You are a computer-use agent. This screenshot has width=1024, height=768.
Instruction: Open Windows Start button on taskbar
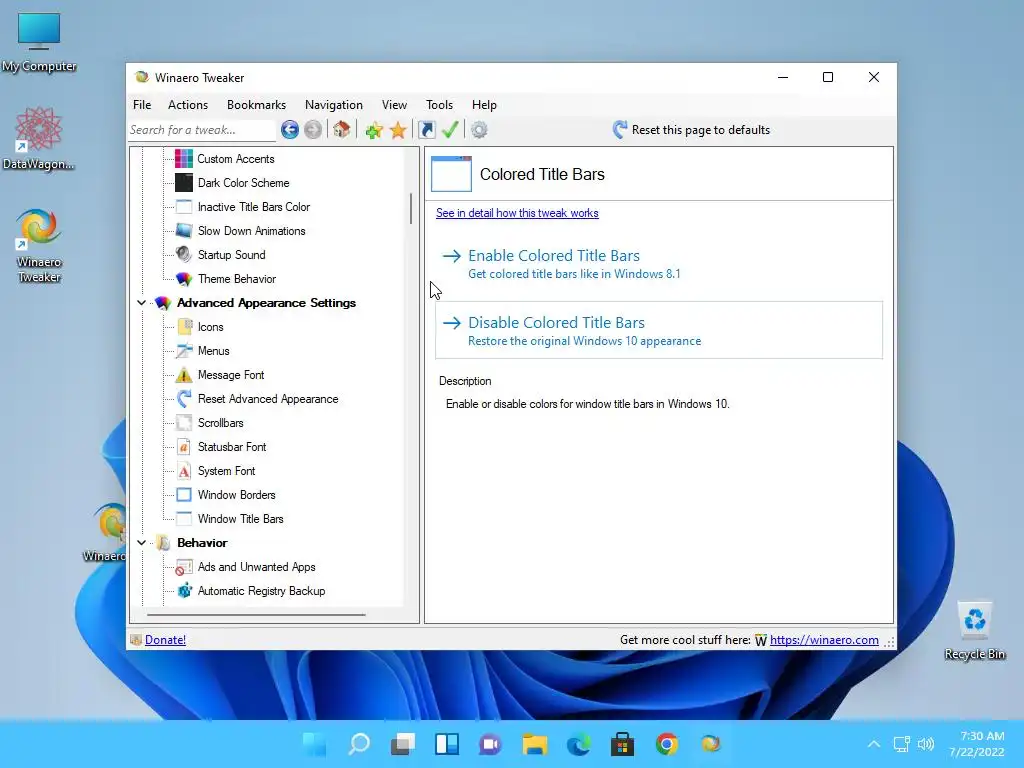pos(315,744)
